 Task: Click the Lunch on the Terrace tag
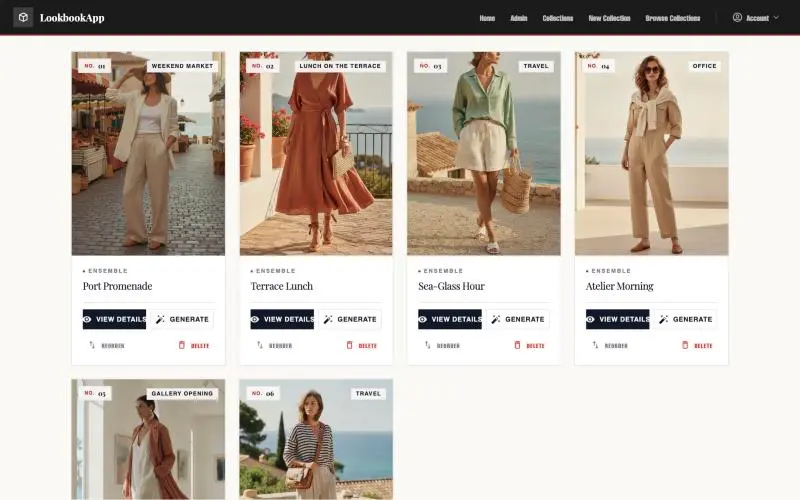340,66
